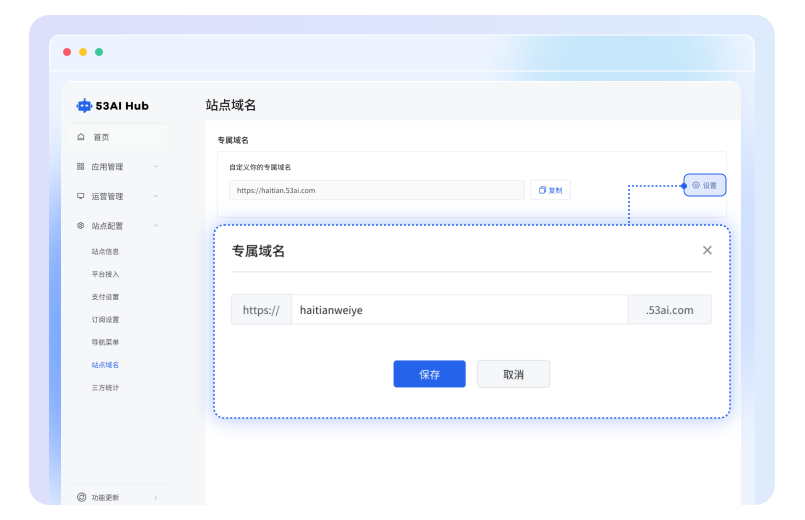Screen dimensions: 805x520
Task: Go to 平台接入 submenu item
Action: click(105, 274)
